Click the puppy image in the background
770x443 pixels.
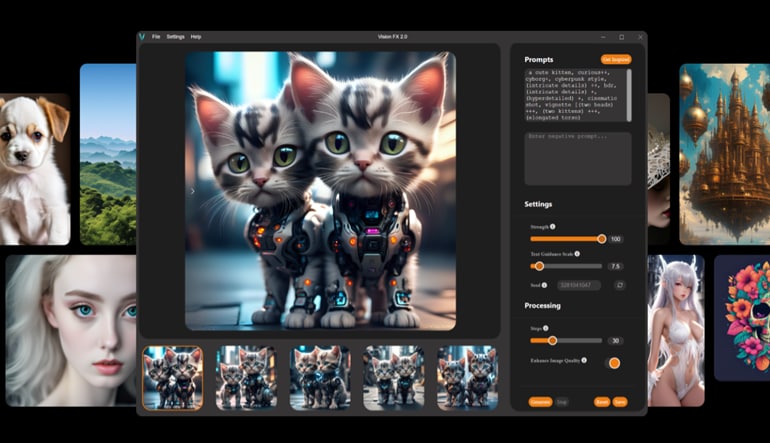click(x=35, y=169)
